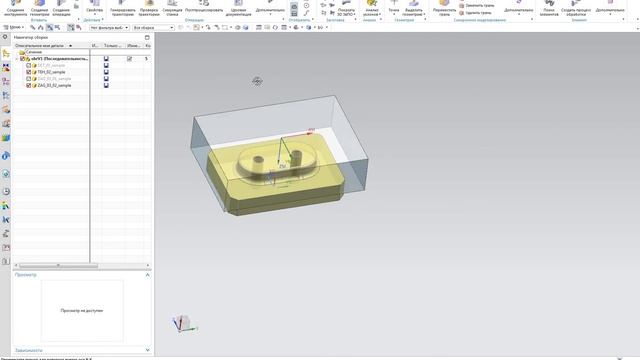Screen dimensions: 640x360
Task: Click Создание операции ribbon button
Action: (x=61, y=8)
